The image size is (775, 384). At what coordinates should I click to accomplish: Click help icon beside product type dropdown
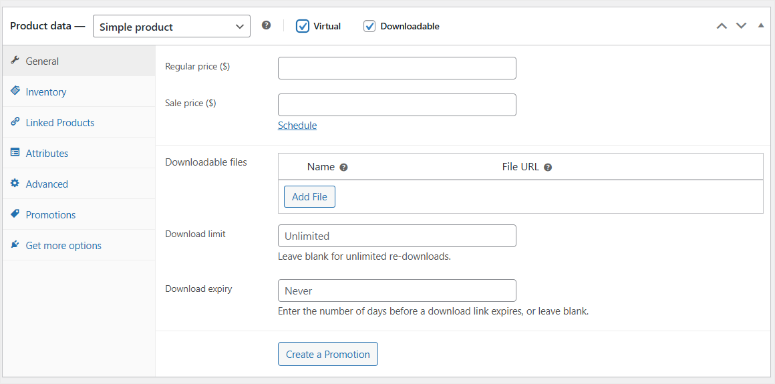(x=266, y=26)
